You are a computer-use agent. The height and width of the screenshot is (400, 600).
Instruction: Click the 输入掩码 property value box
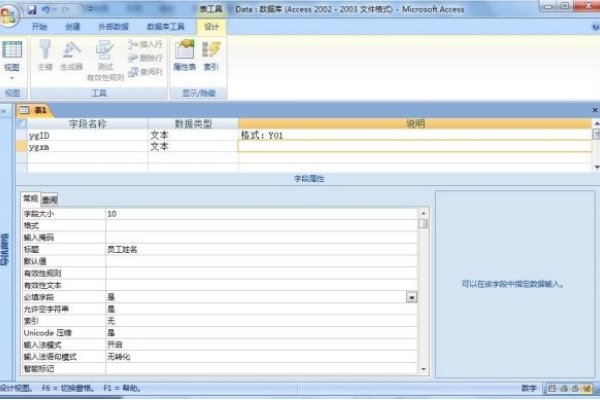pyautogui.click(x=261, y=238)
